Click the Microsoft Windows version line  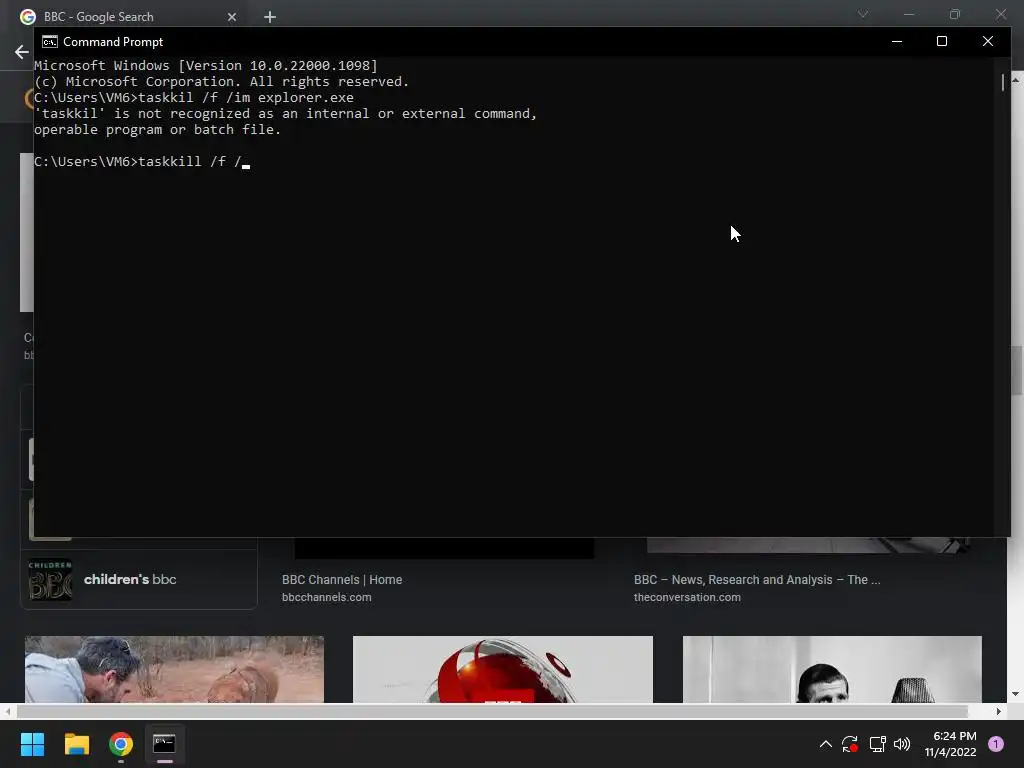(206, 65)
